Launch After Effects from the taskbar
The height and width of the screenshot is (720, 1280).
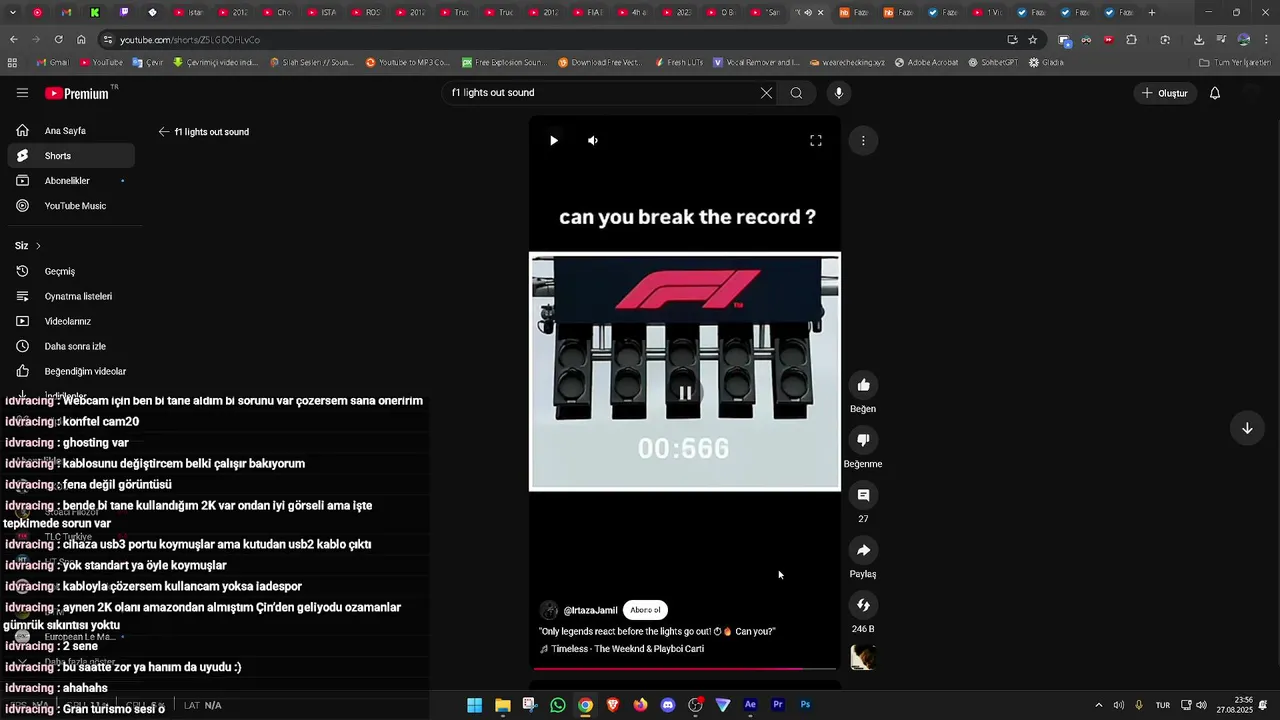[x=750, y=705]
